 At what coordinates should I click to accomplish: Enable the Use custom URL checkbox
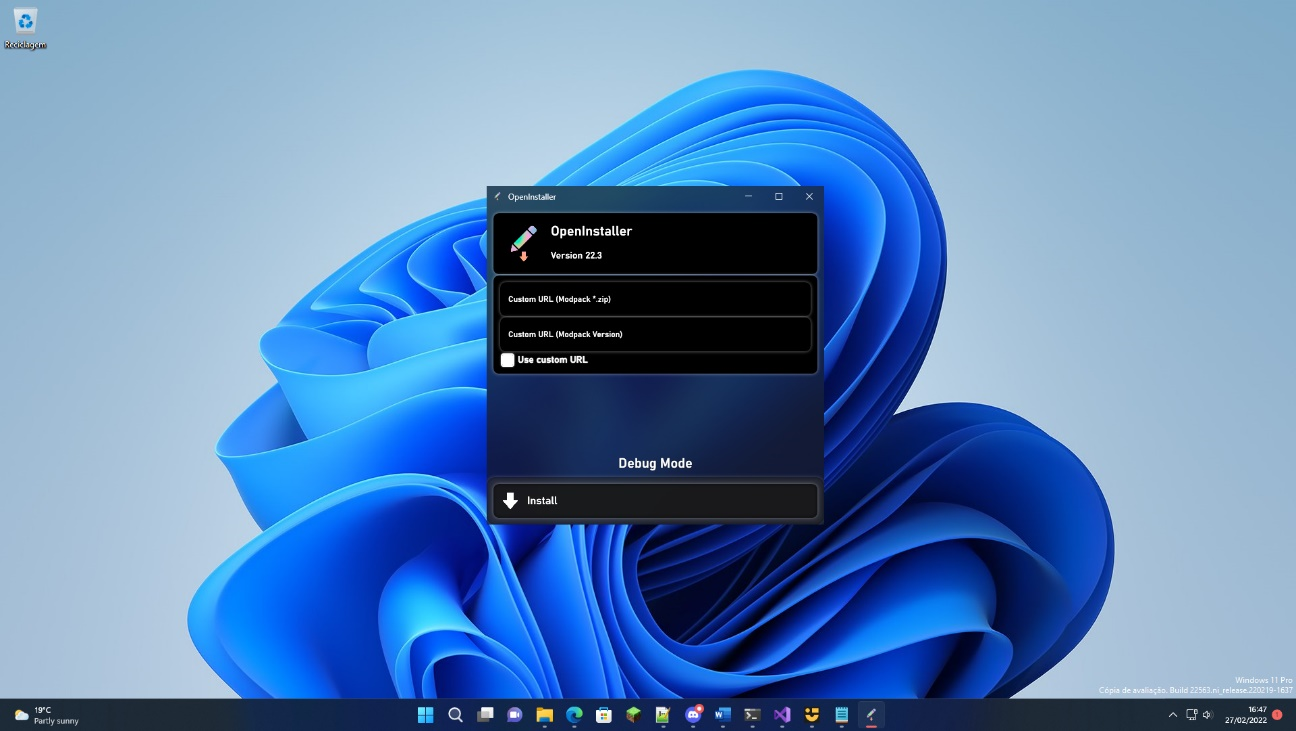(508, 360)
